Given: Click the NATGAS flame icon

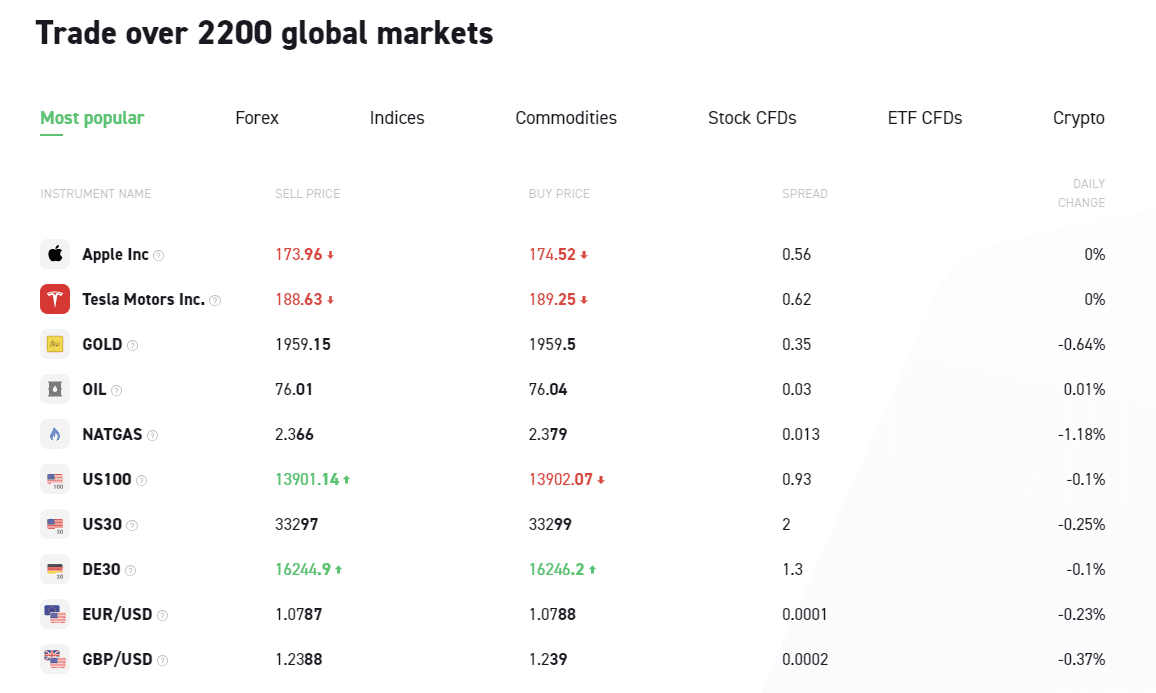Looking at the screenshot, I should [x=55, y=434].
